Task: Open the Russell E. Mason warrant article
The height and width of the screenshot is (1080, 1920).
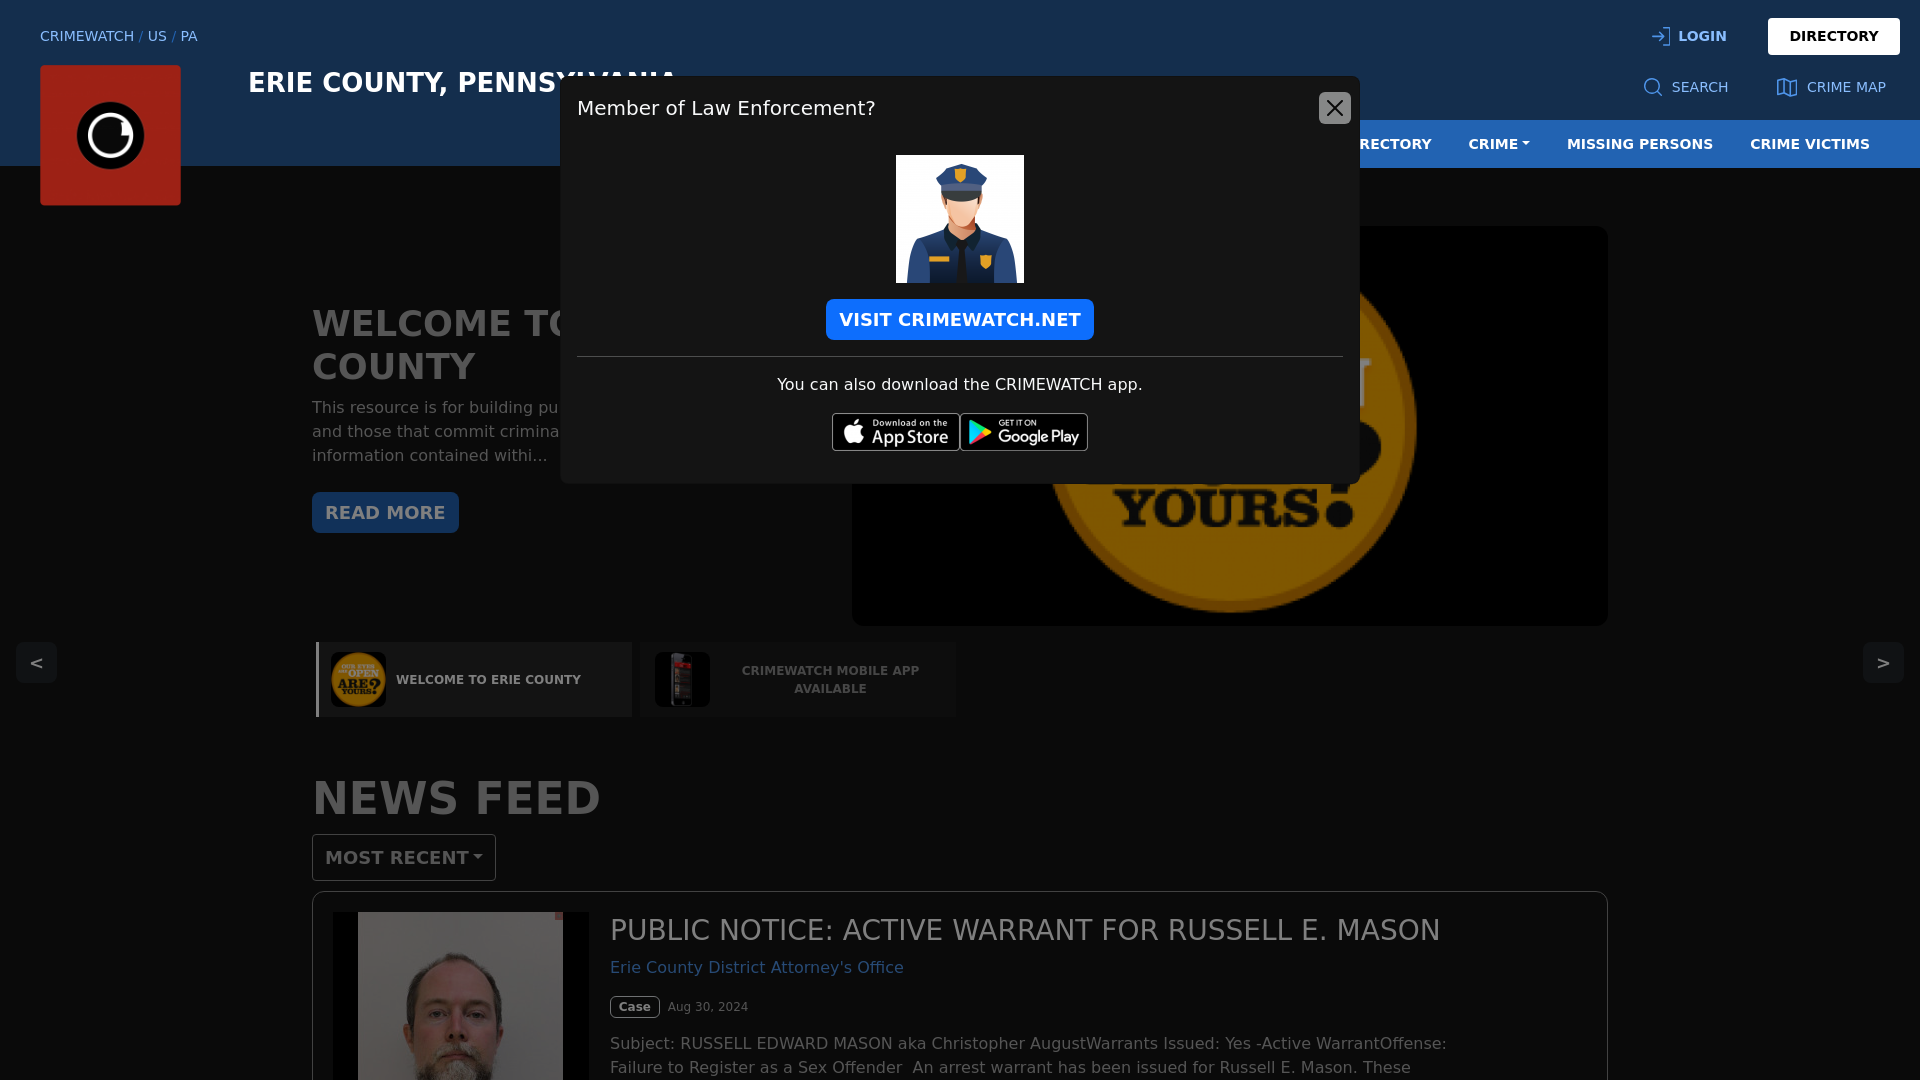Action: 1025,930
